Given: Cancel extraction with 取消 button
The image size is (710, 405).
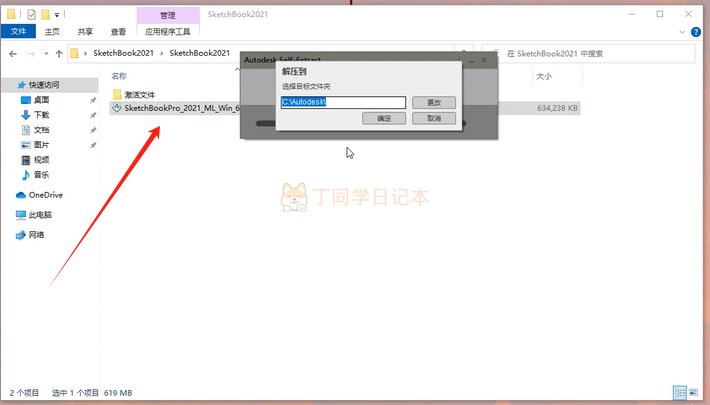Looking at the screenshot, I should point(434,118).
